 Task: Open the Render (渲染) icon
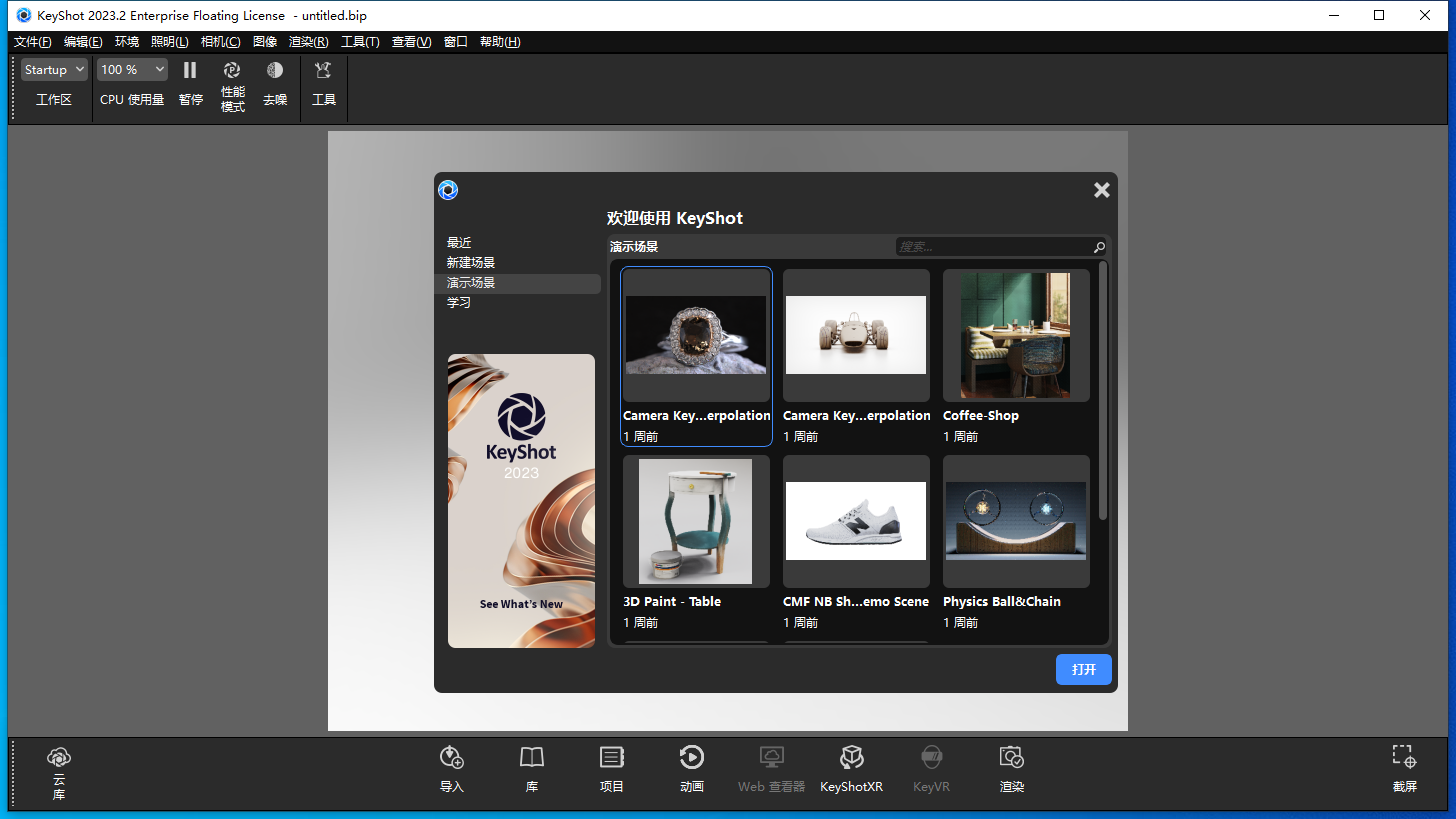[x=1012, y=757]
